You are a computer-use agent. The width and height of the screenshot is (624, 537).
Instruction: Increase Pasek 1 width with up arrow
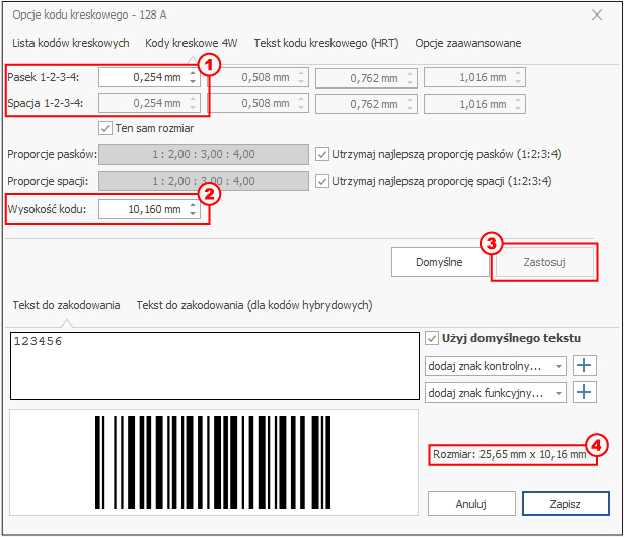193,73
